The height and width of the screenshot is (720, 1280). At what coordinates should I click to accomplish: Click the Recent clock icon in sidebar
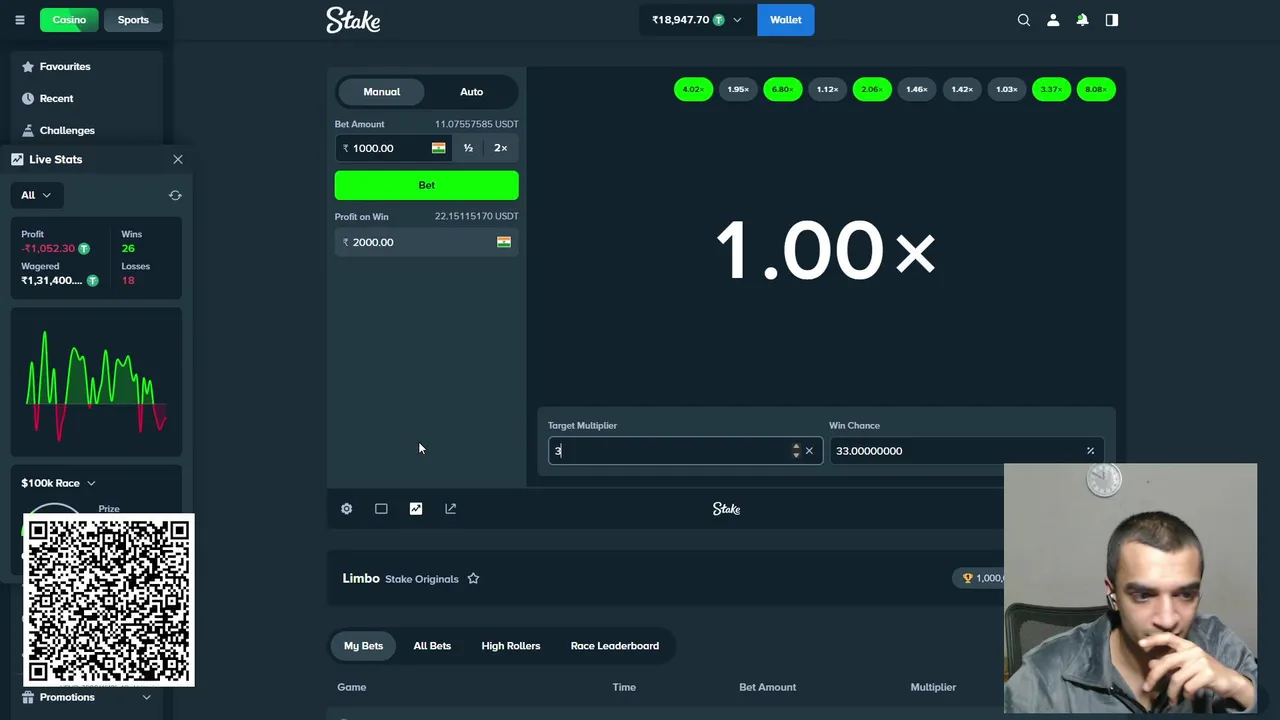[x=28, y=99]
